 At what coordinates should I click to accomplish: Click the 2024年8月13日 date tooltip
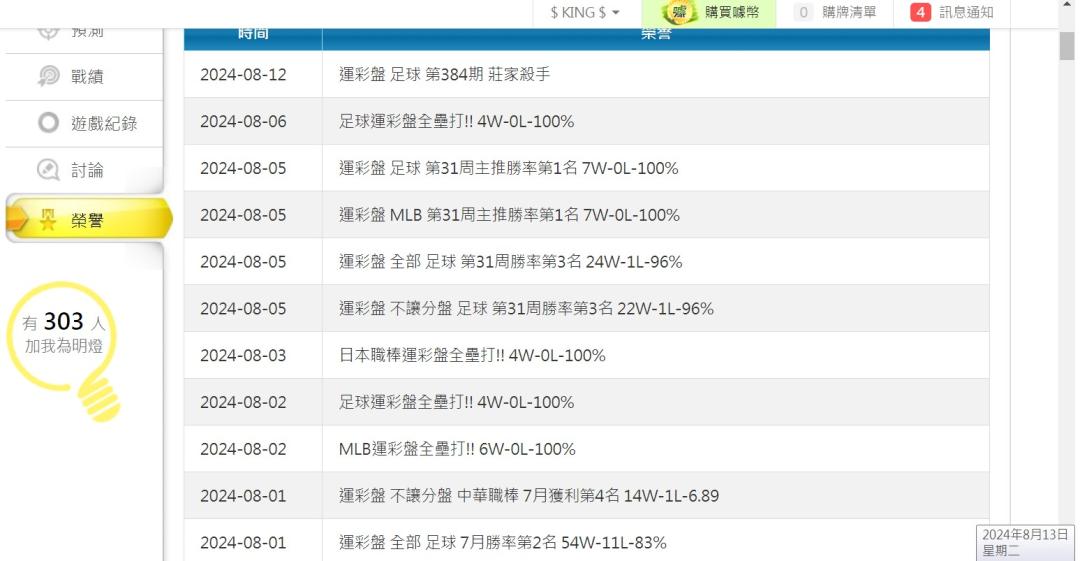pyautogui.click(x=1025, y=542)
